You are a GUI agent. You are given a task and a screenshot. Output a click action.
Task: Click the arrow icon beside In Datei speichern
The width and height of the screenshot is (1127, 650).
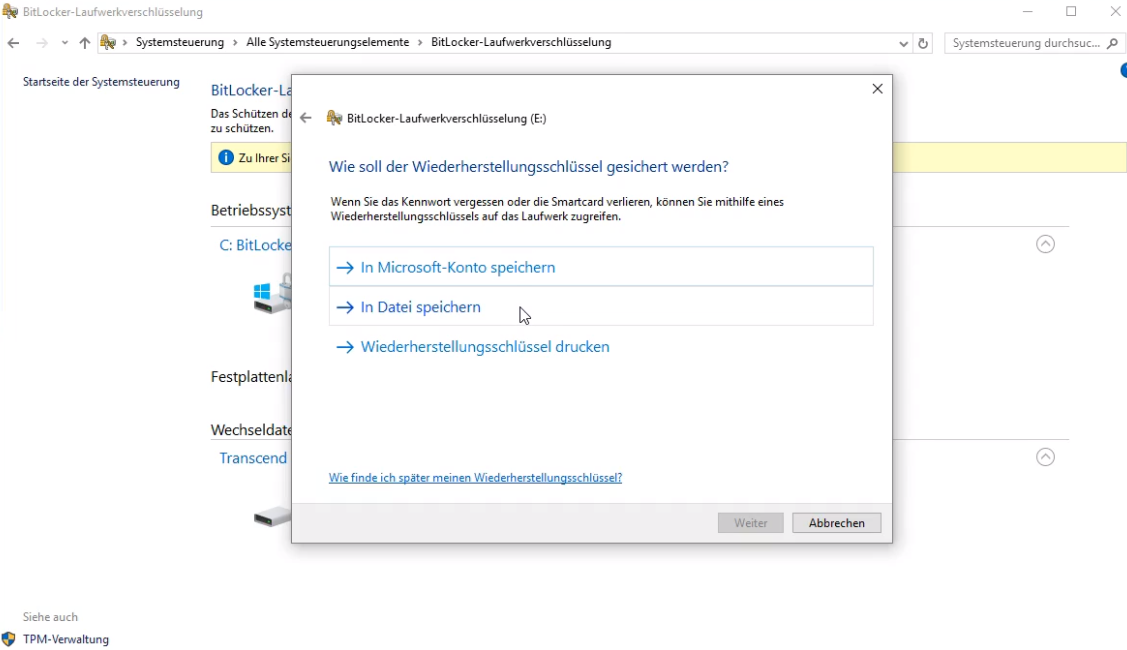coord(345,307)
